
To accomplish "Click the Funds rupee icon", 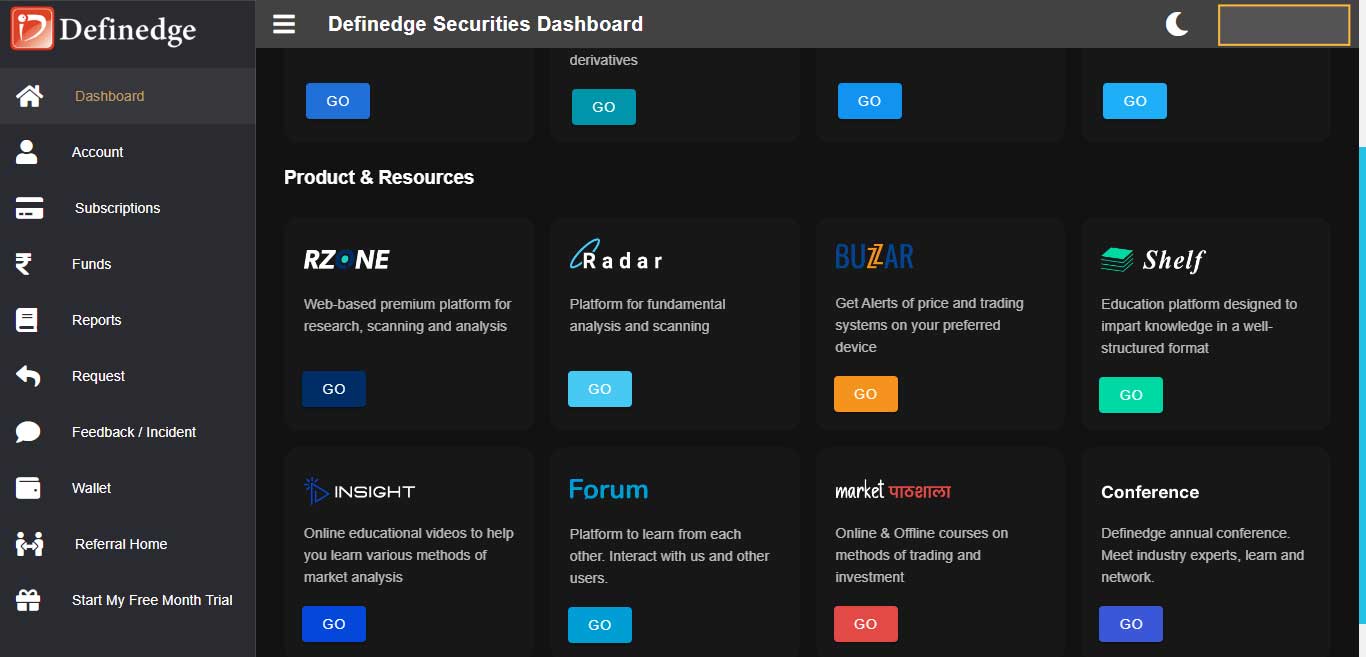I will (x=23, y=264).
